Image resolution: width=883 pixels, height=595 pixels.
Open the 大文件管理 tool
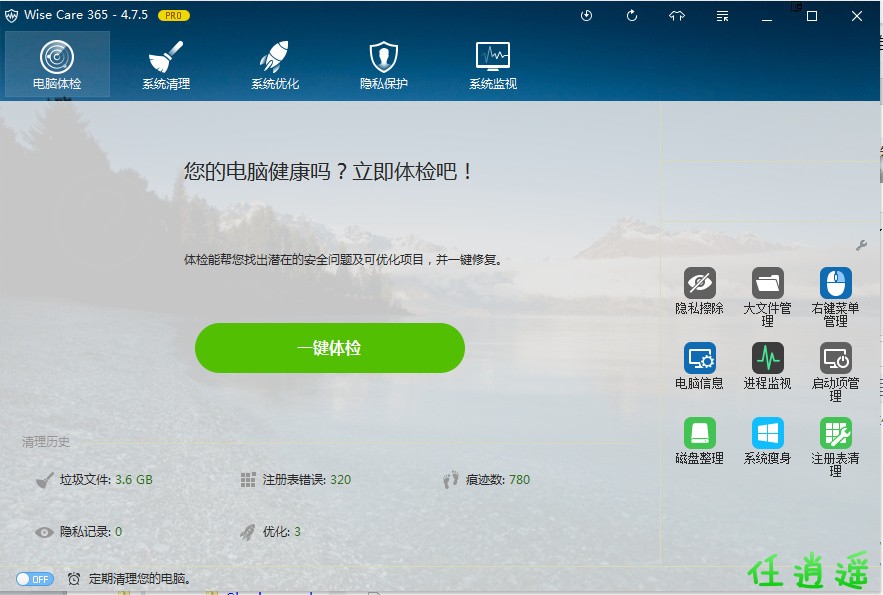[767, 297]
